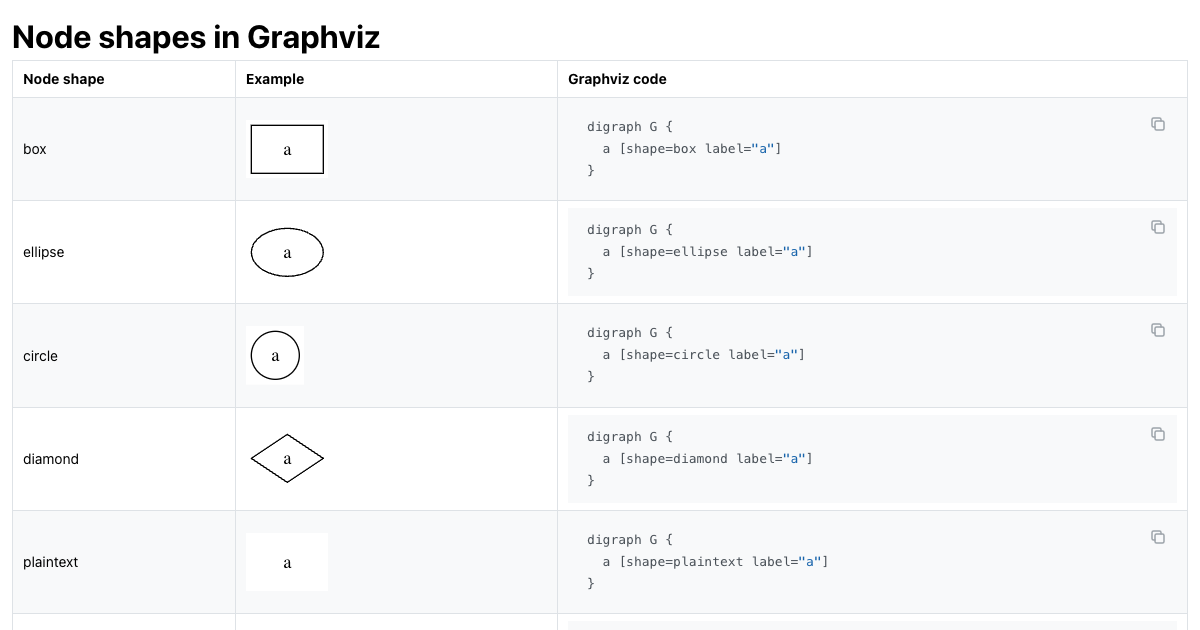Click the shape=box code line
The height and width of the screenshot is (630, 1200).
(691, 149)
